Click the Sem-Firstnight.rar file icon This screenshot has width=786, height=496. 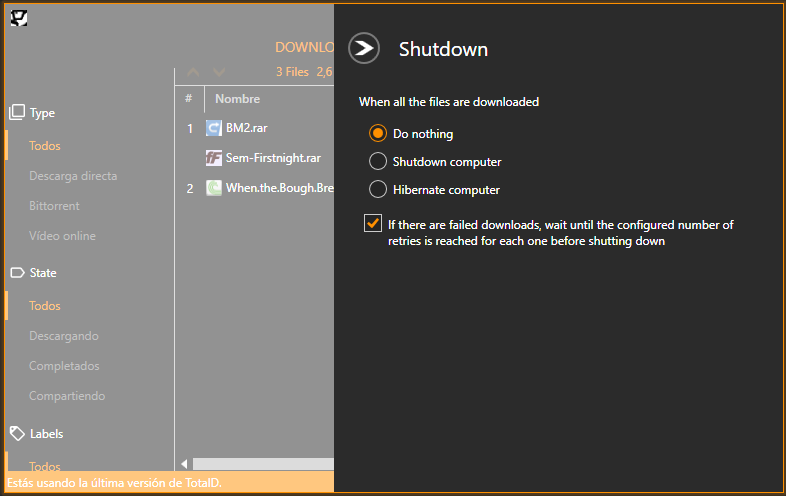point(214,158)
